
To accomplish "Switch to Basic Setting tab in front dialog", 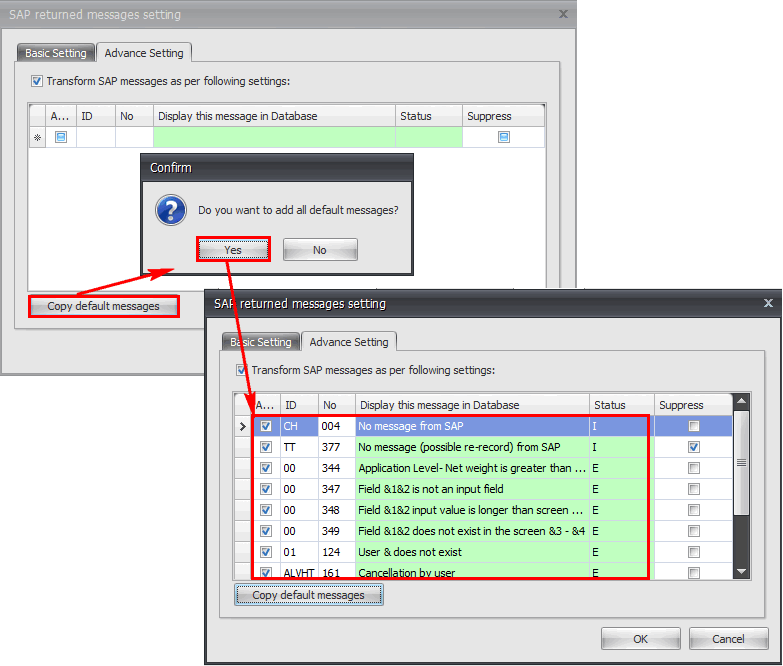I will point(260,342).
